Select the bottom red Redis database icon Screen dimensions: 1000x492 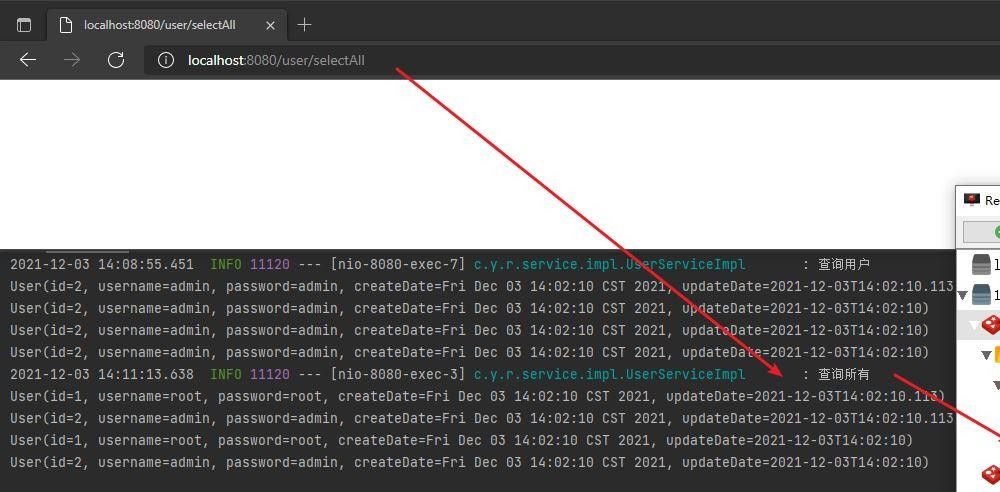(x=991, y=473)
